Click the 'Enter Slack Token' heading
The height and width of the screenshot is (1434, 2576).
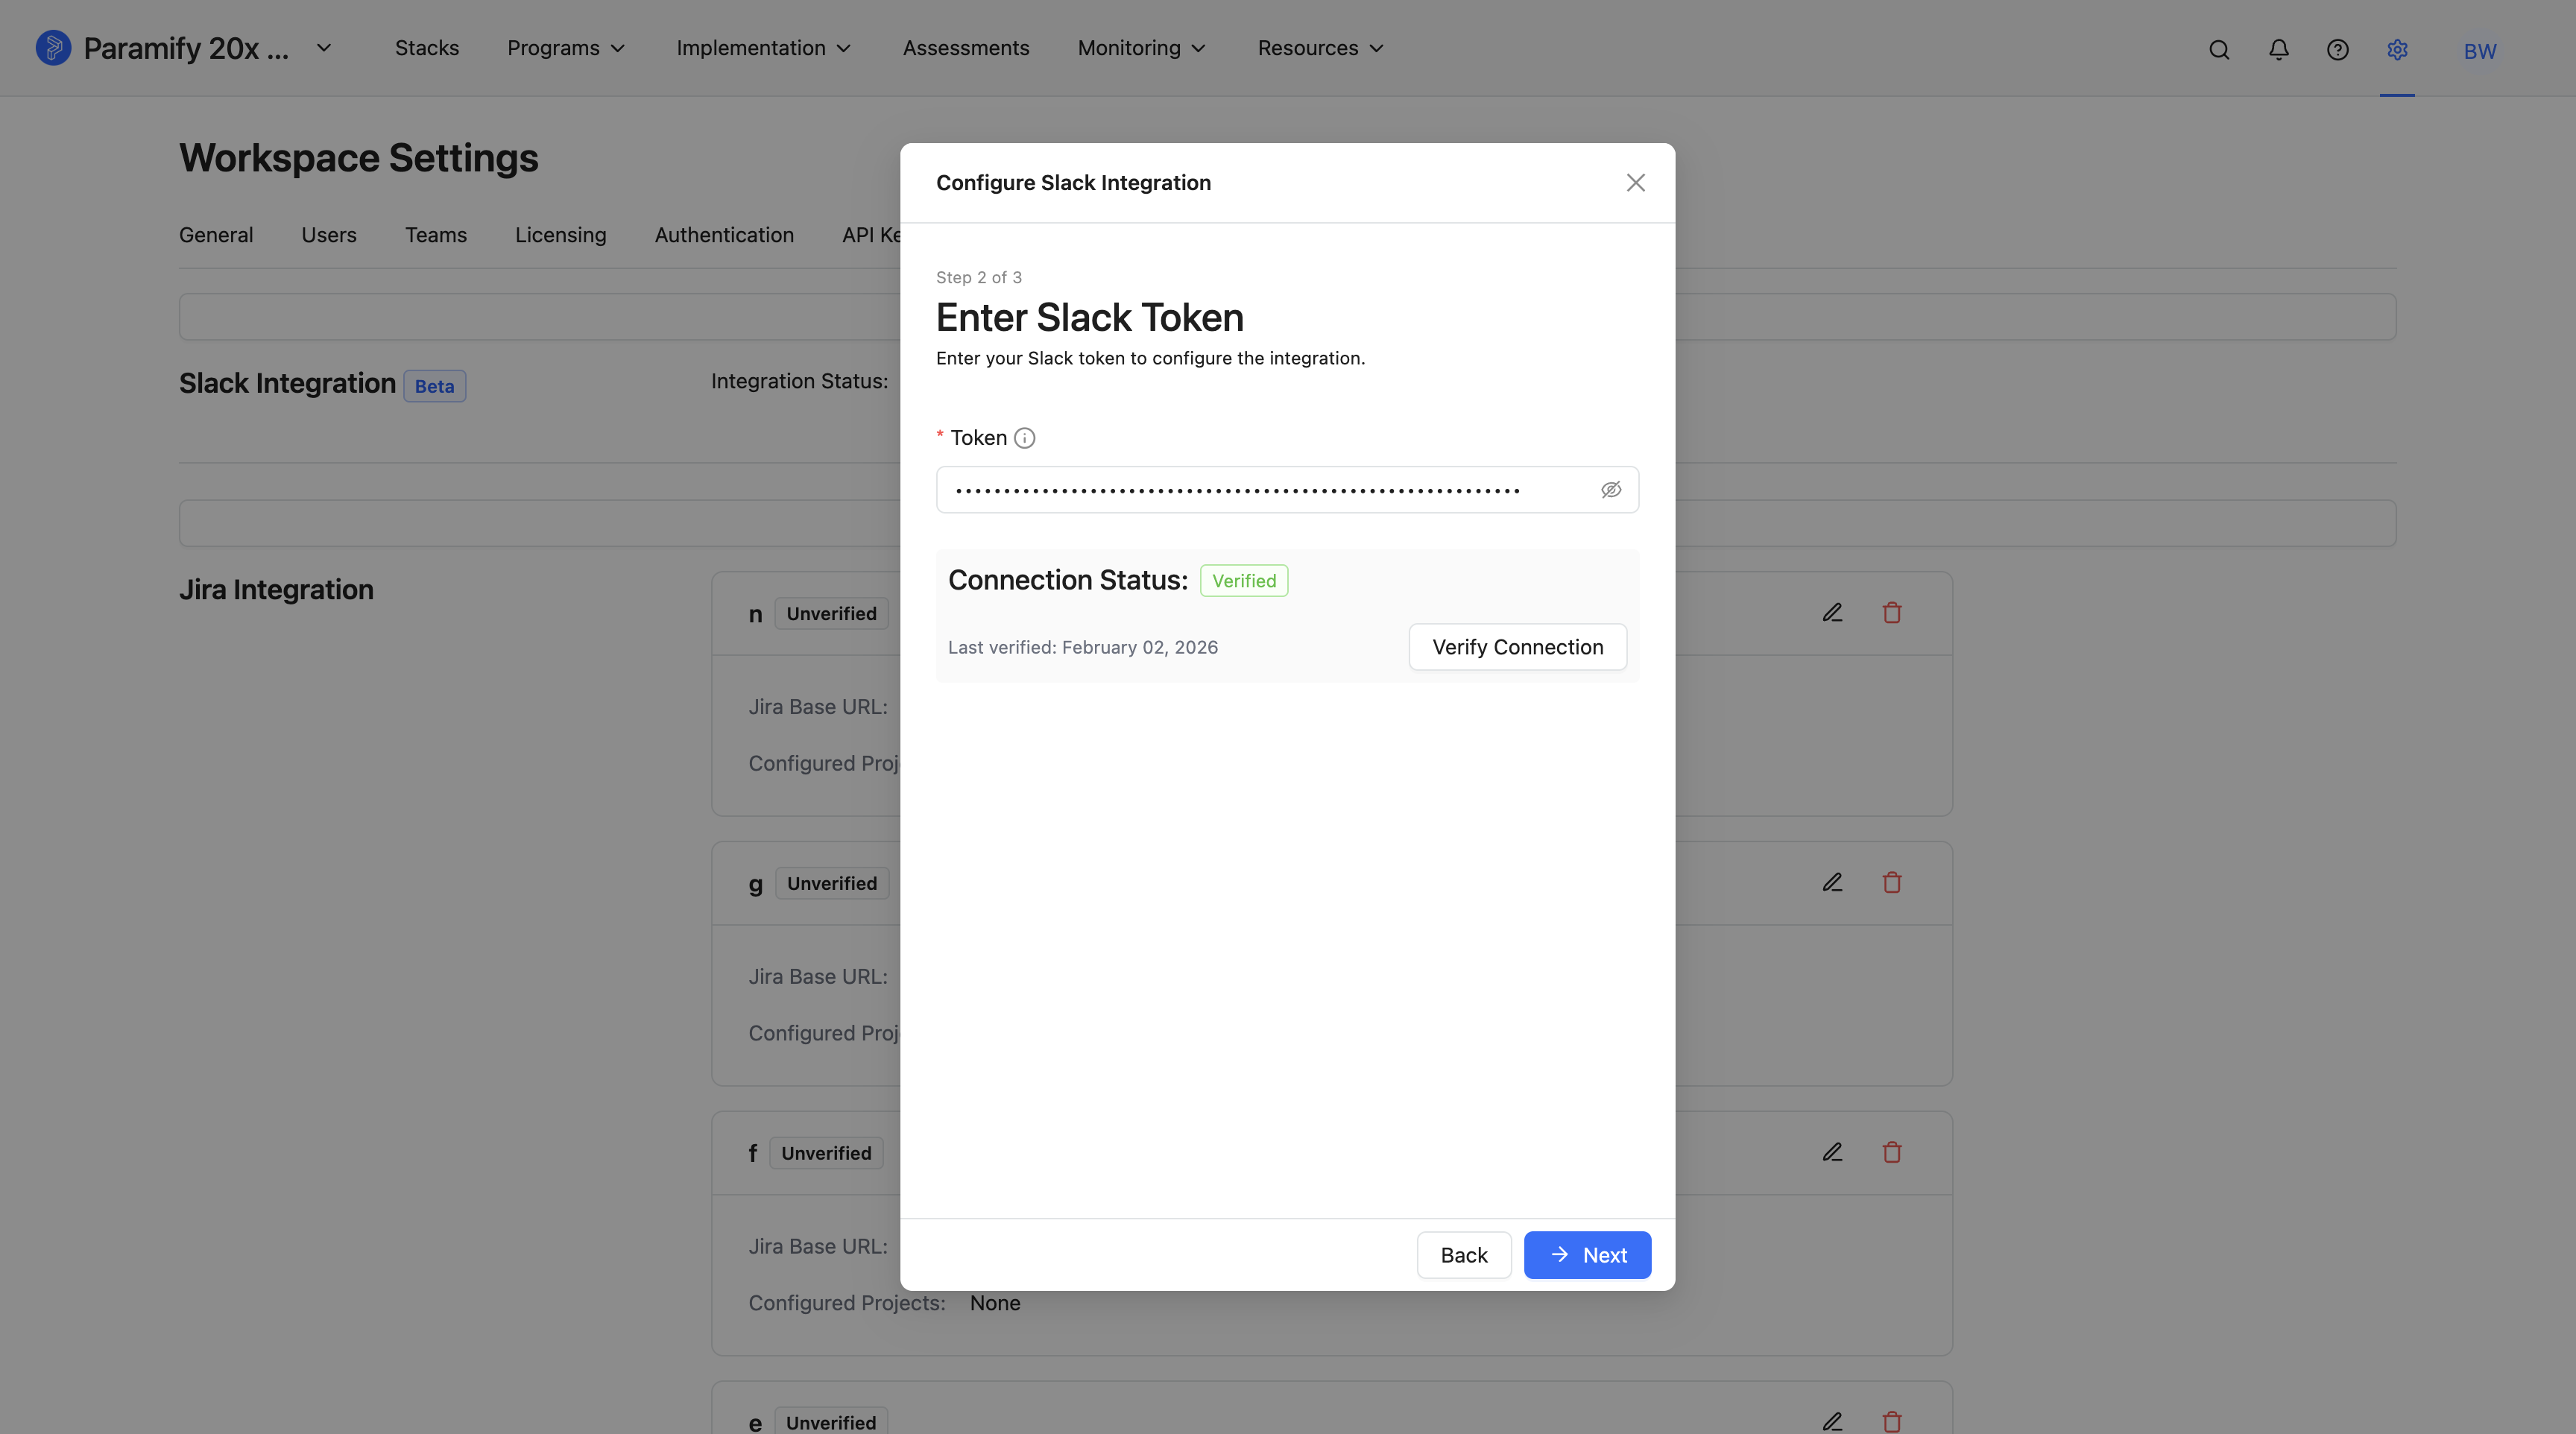[1090, 318]
